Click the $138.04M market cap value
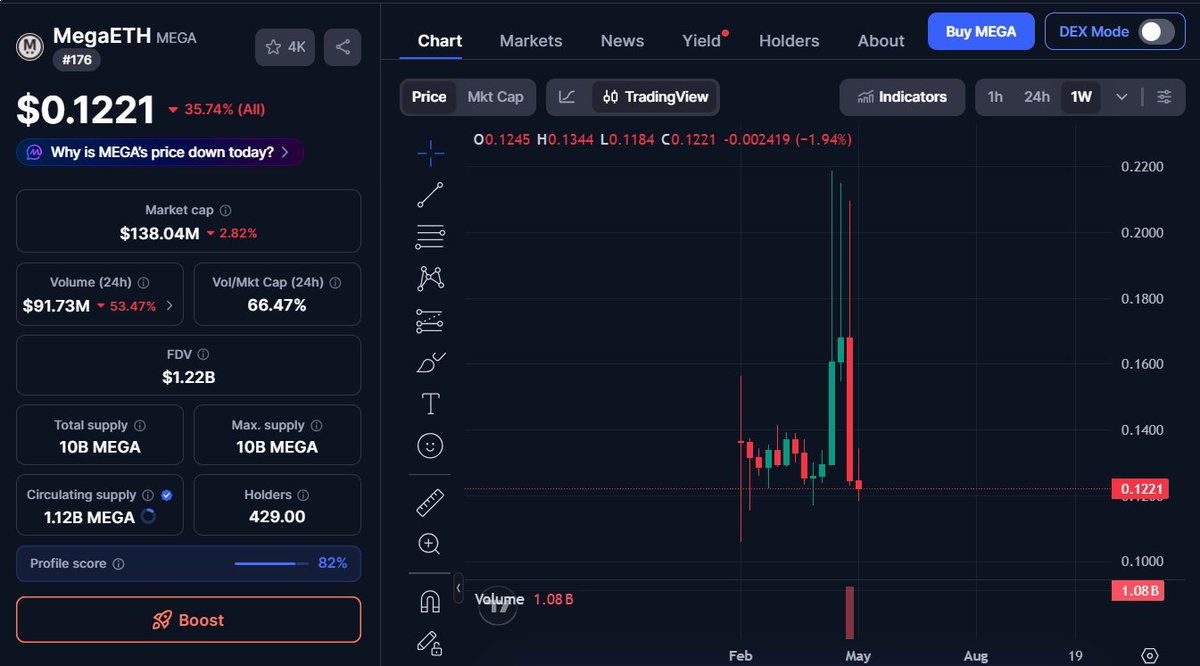This screenshot has height=666, width=1200. (x=159, y=233)
